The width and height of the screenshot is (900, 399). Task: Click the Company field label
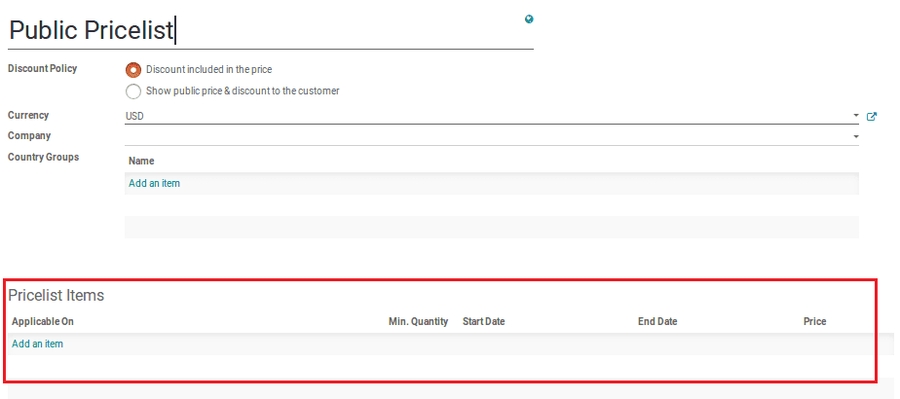click(x=29, y=136)
